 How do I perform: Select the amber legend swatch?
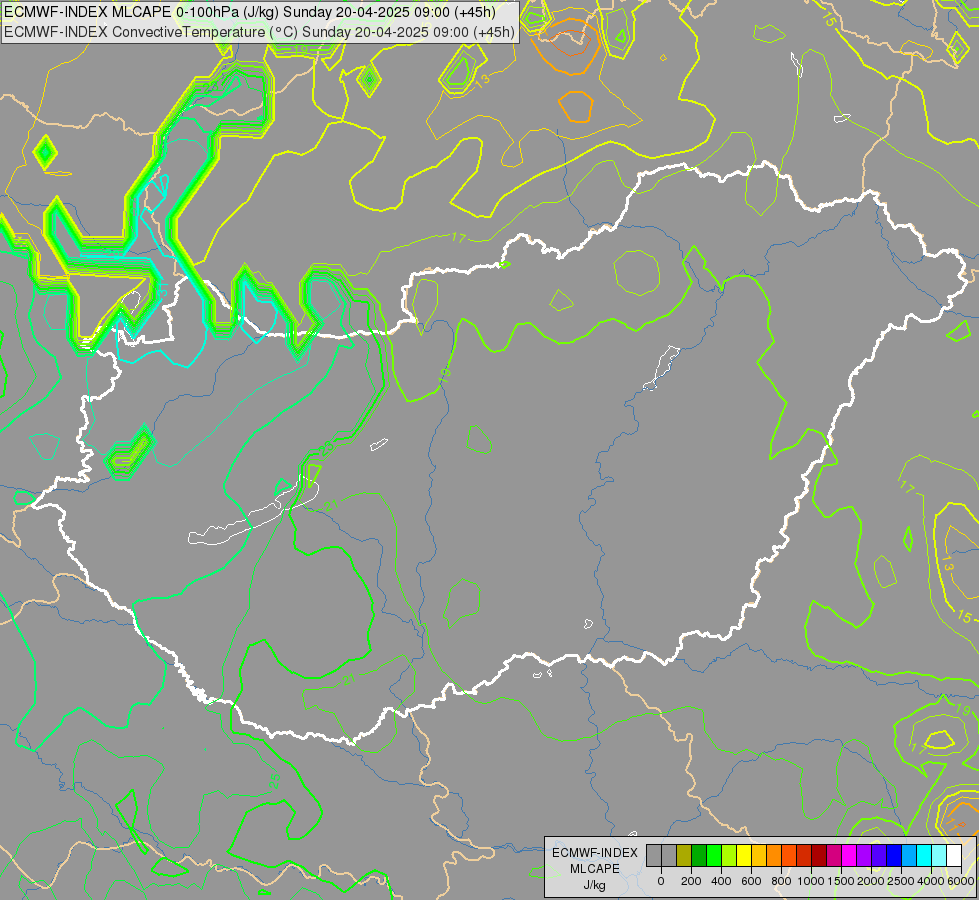tap(759, 855)
